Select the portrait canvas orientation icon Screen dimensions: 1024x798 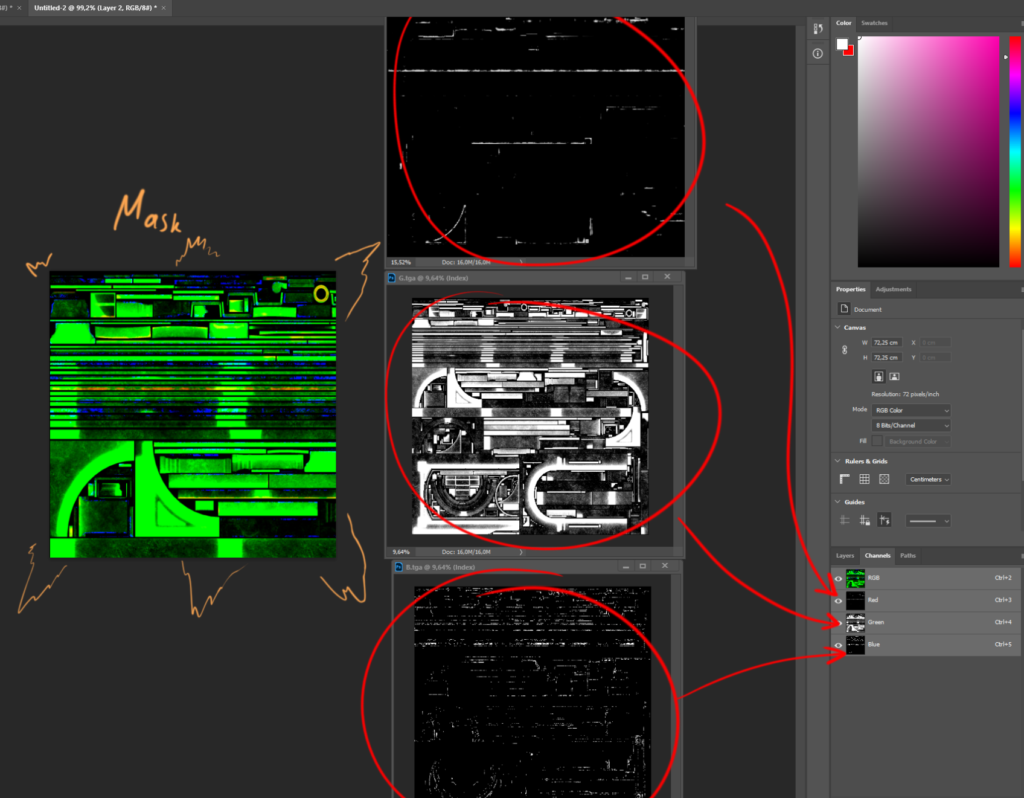coord(879,375)
